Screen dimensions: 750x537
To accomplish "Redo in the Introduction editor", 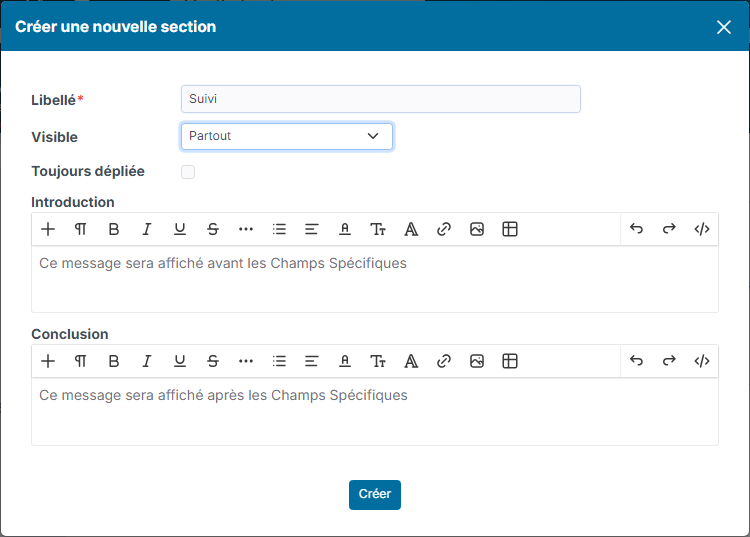I will (669, 229).
